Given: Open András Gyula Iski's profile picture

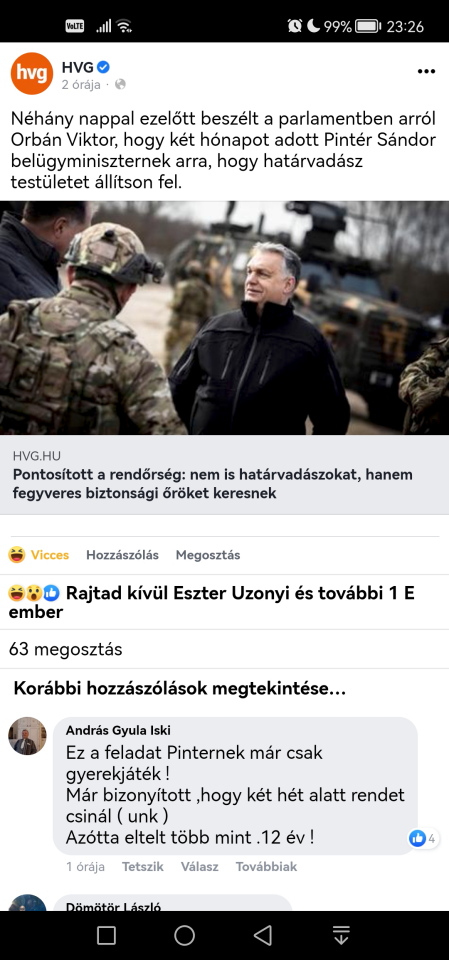Looking at the screenshot, I should point(27,736).
